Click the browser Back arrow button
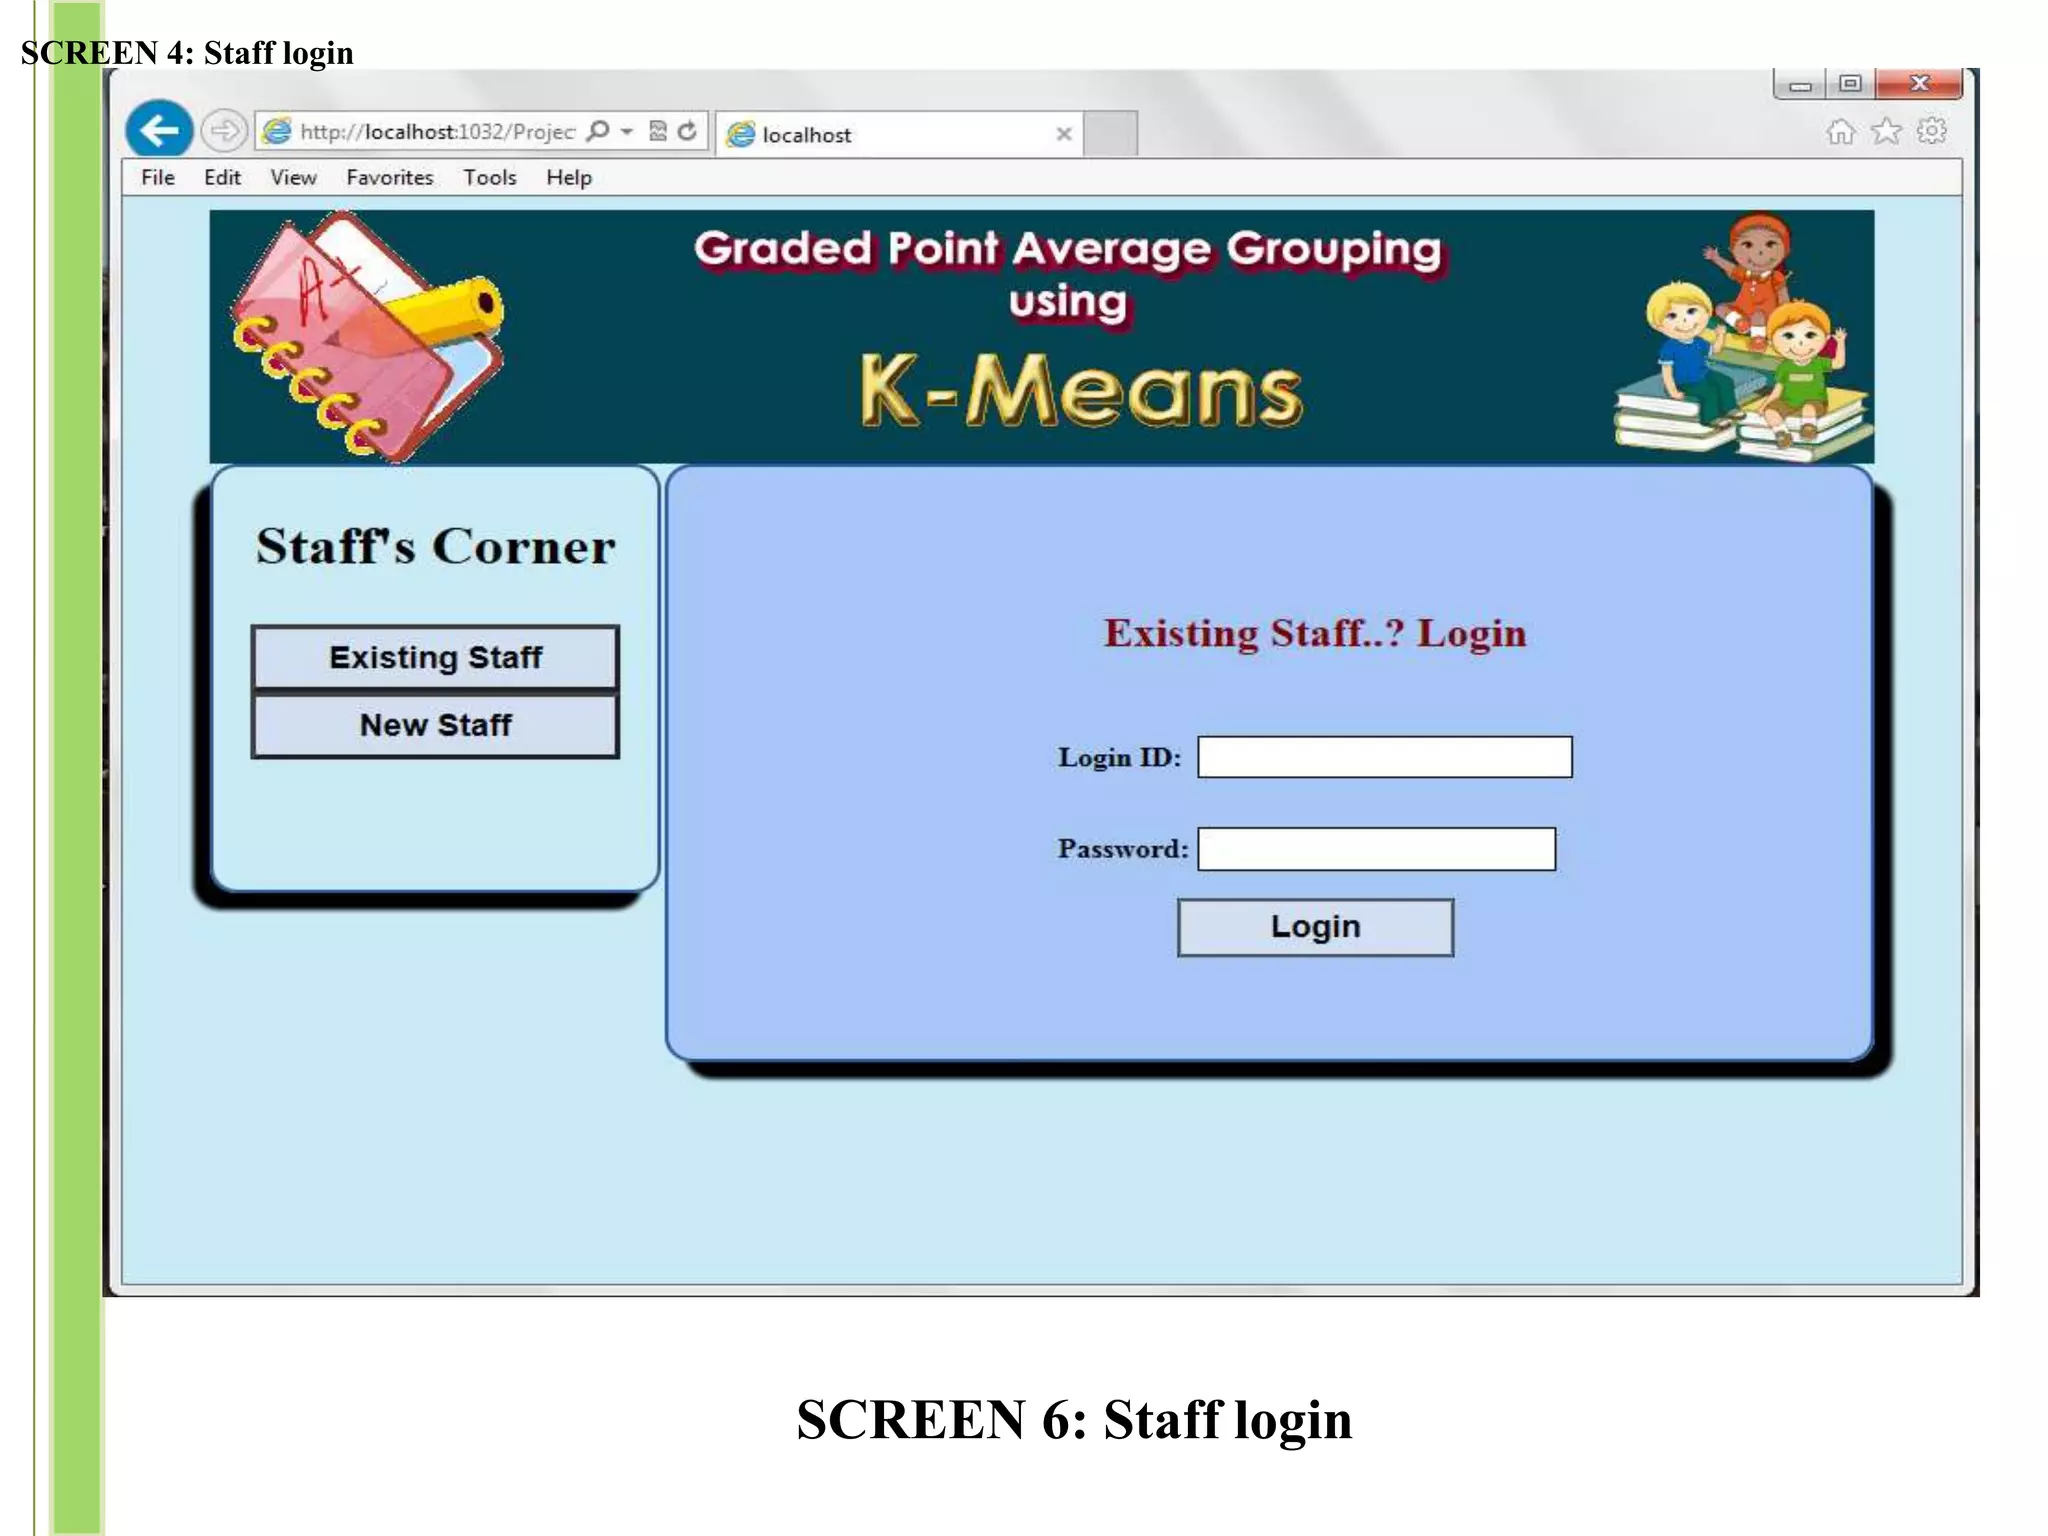 [159, 130]
